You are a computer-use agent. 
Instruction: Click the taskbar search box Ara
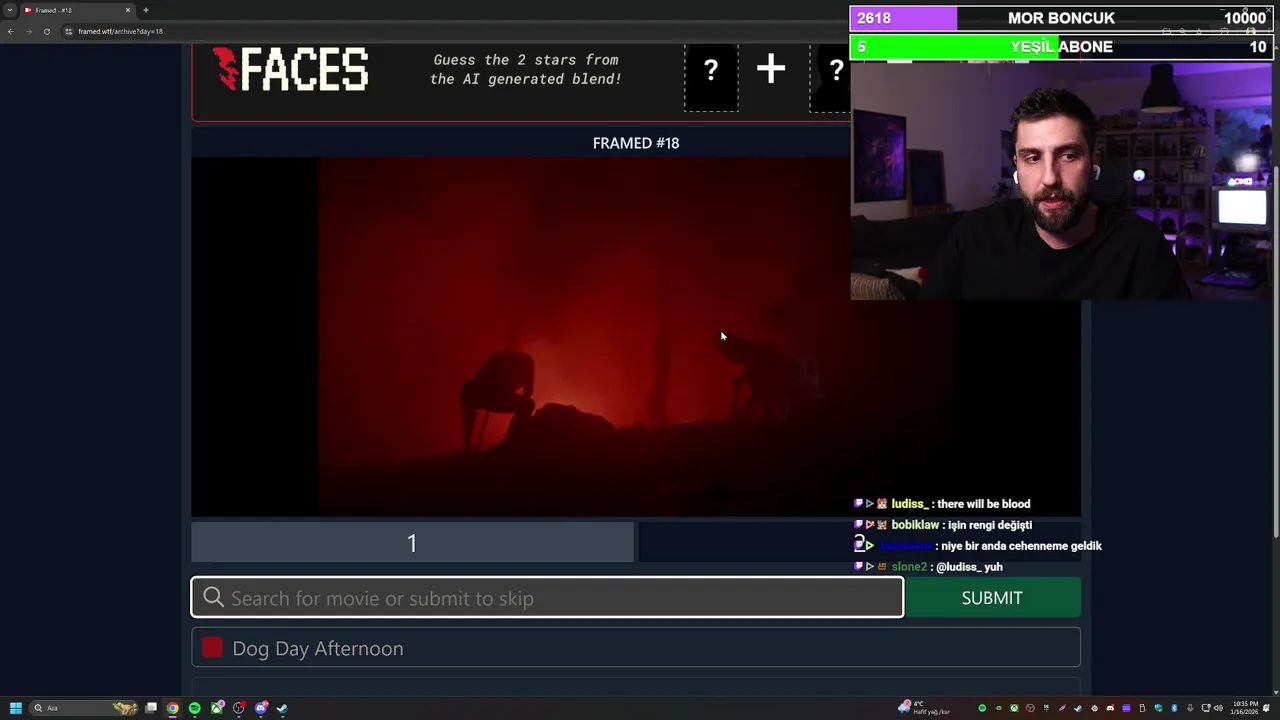(x=84, y=708)
